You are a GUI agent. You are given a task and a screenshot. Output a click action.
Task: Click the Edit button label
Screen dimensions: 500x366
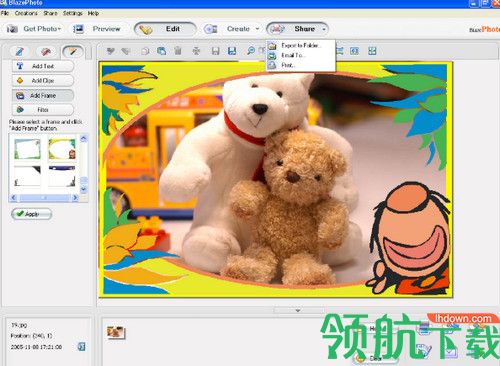[x=173, y=29]
